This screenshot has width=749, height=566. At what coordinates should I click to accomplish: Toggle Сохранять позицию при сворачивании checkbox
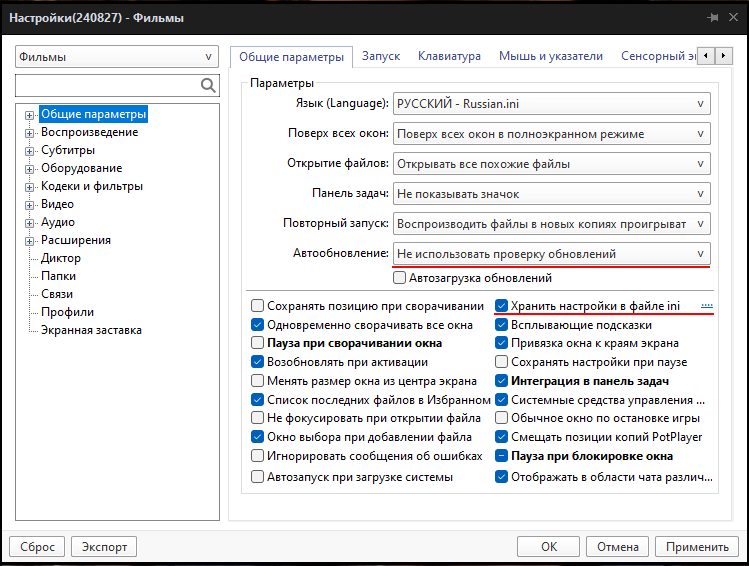(x=258, y=306)
